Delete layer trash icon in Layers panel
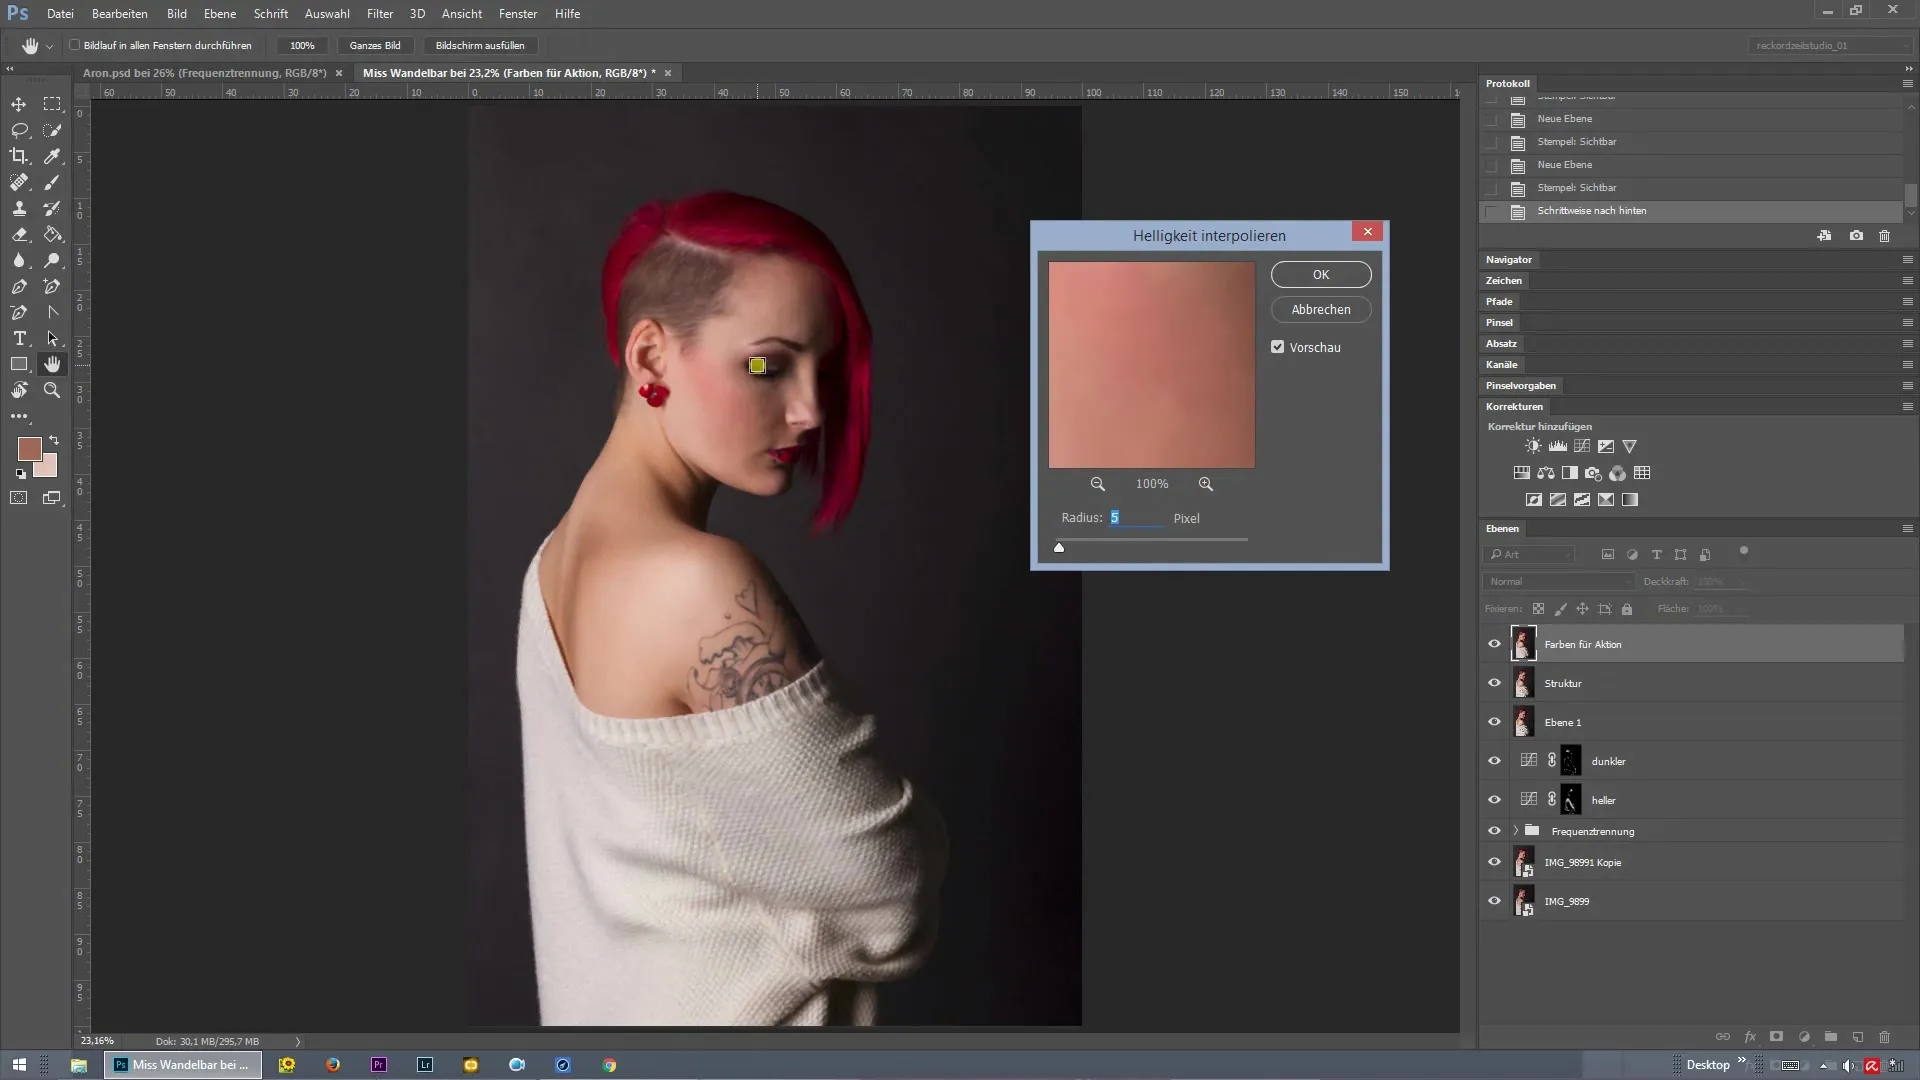Screen dimensions: 1920x1080 1884,1037
